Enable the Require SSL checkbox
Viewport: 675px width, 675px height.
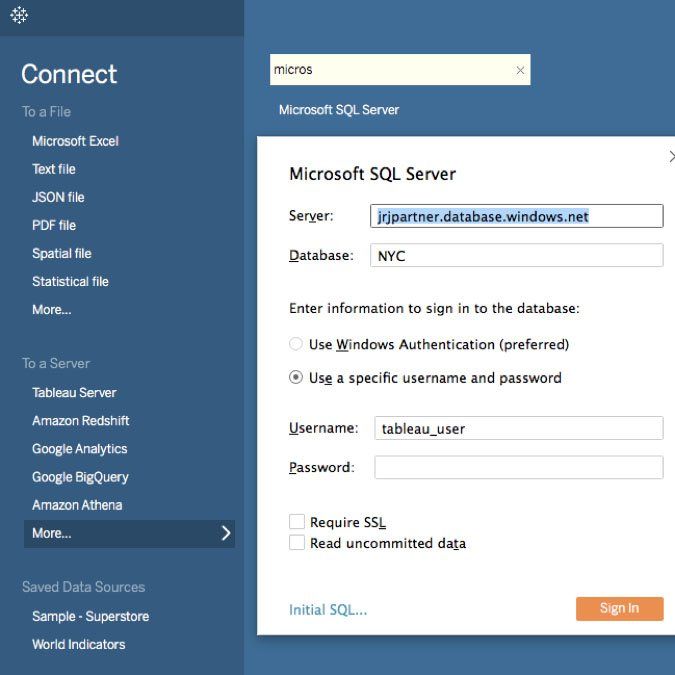[297, 522]
